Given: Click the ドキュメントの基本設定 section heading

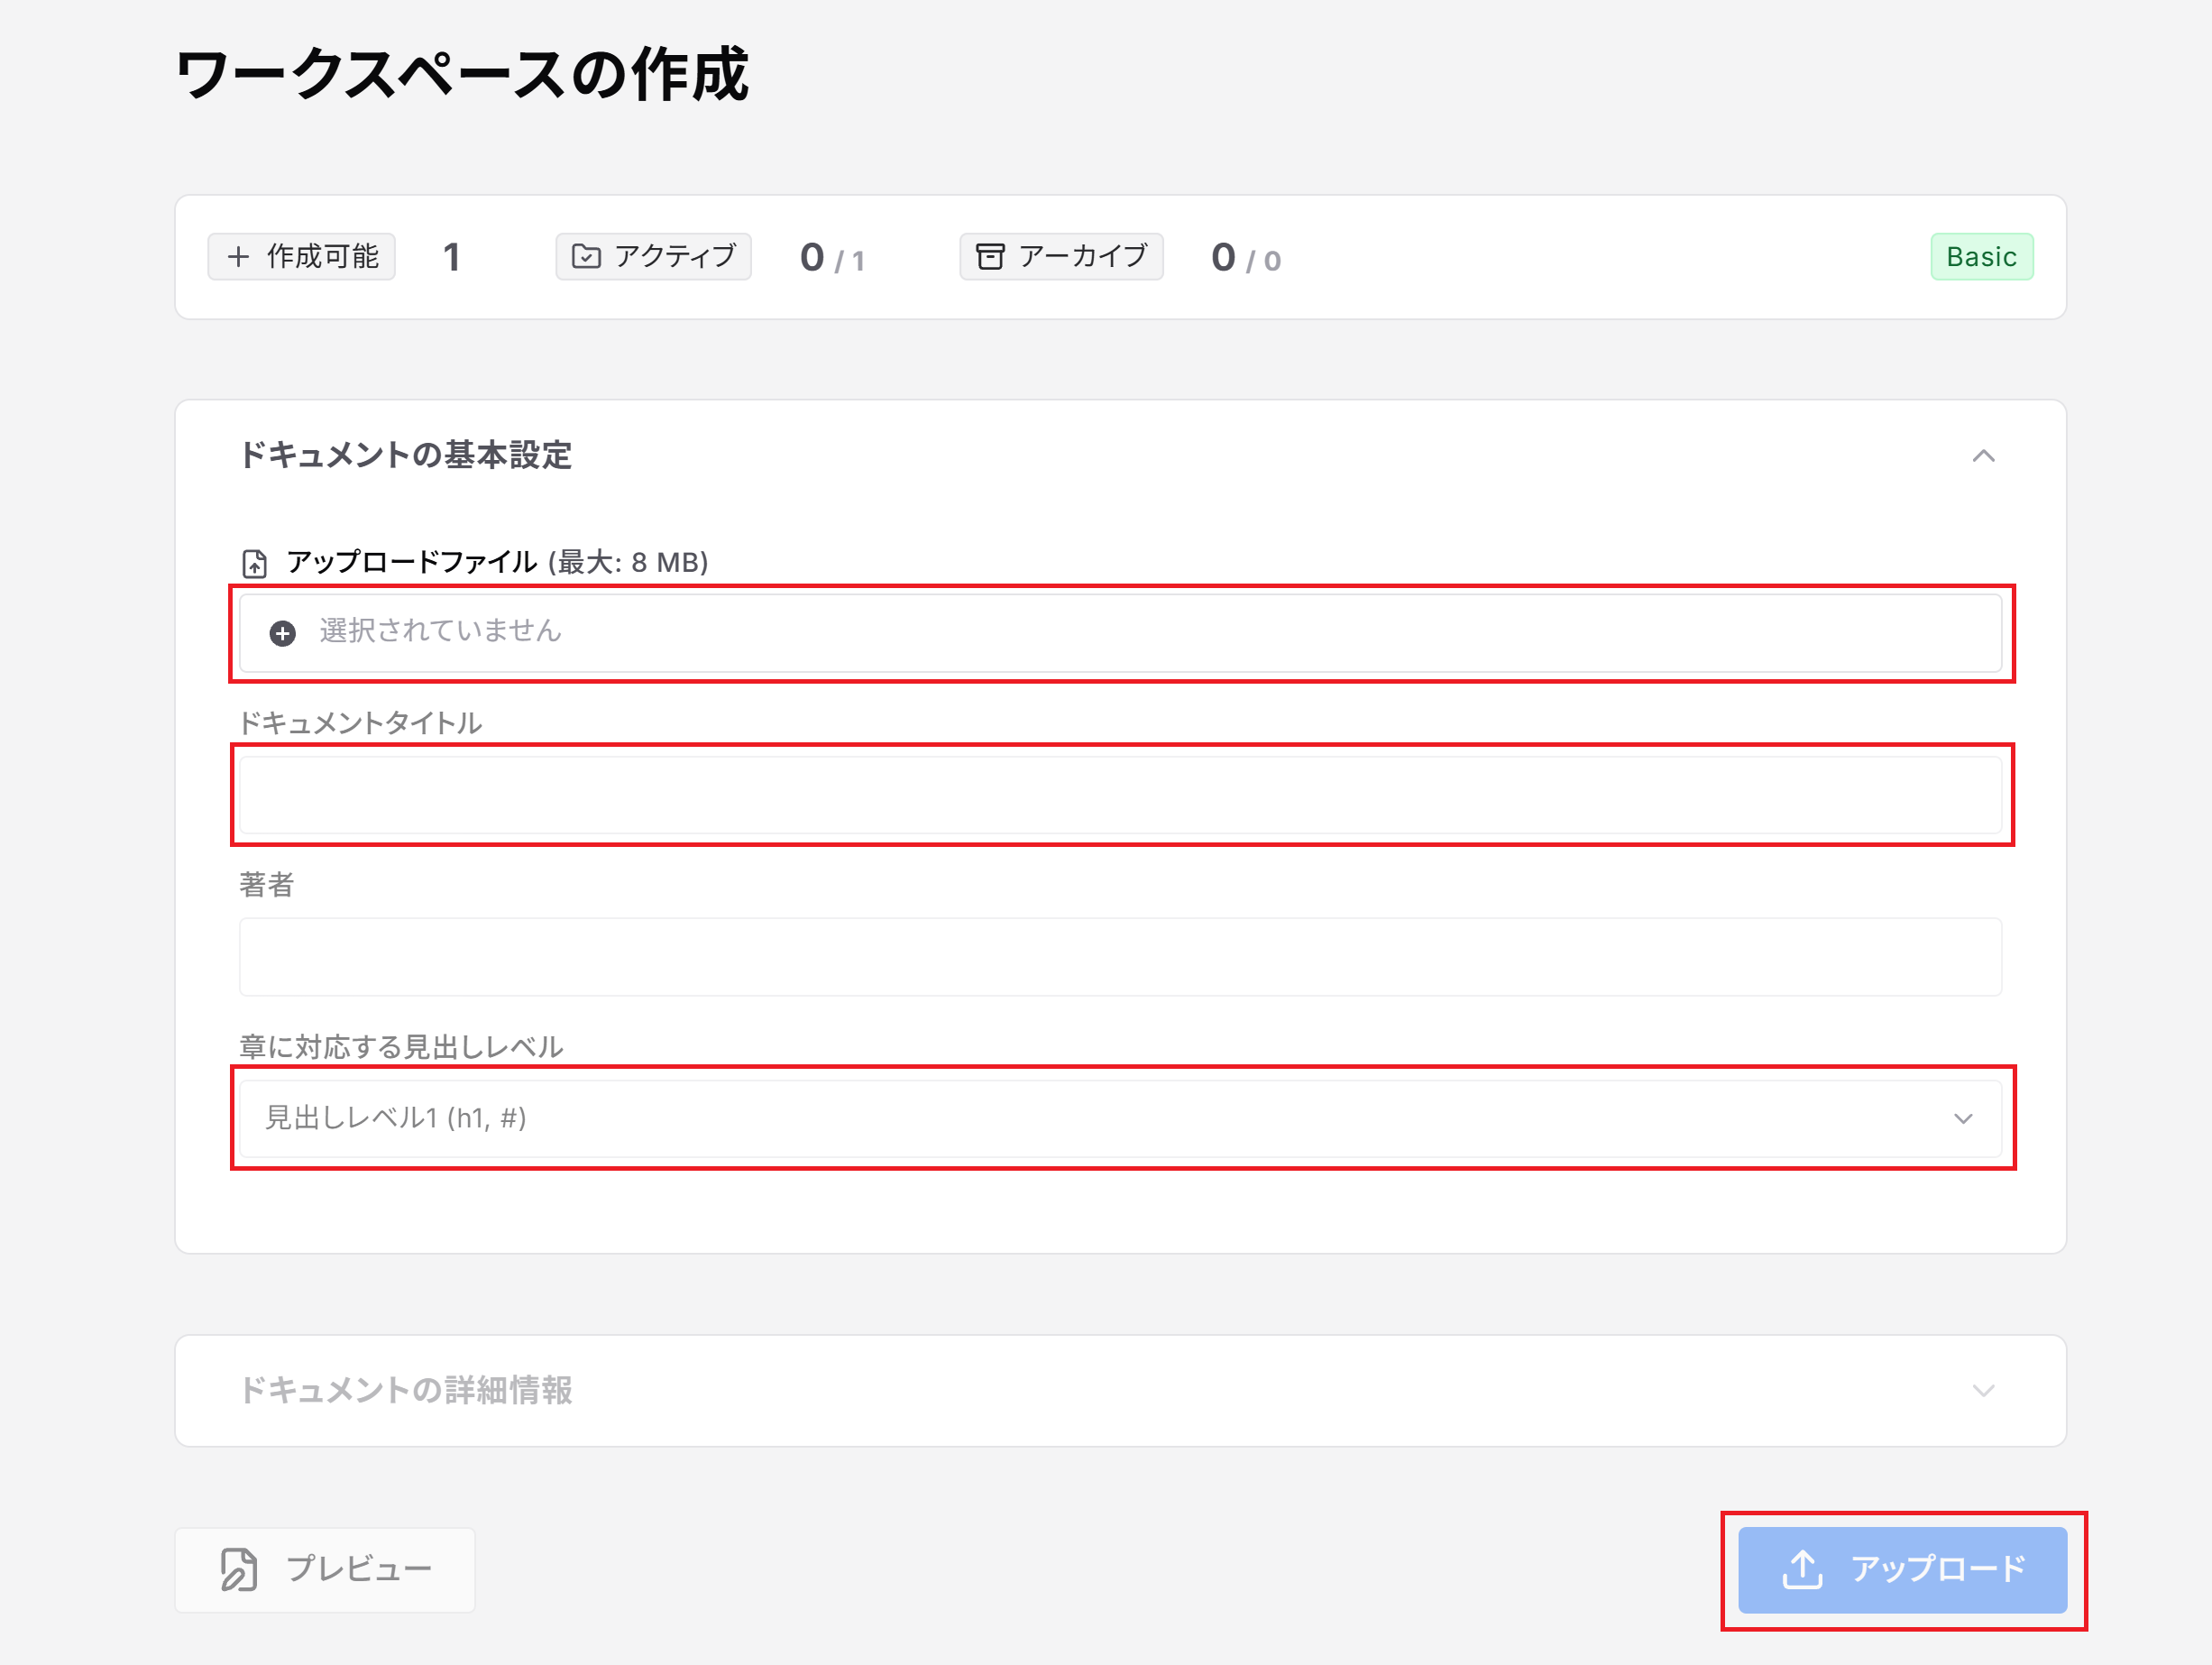Looking at the screenshot, I should tap(405, 456).
